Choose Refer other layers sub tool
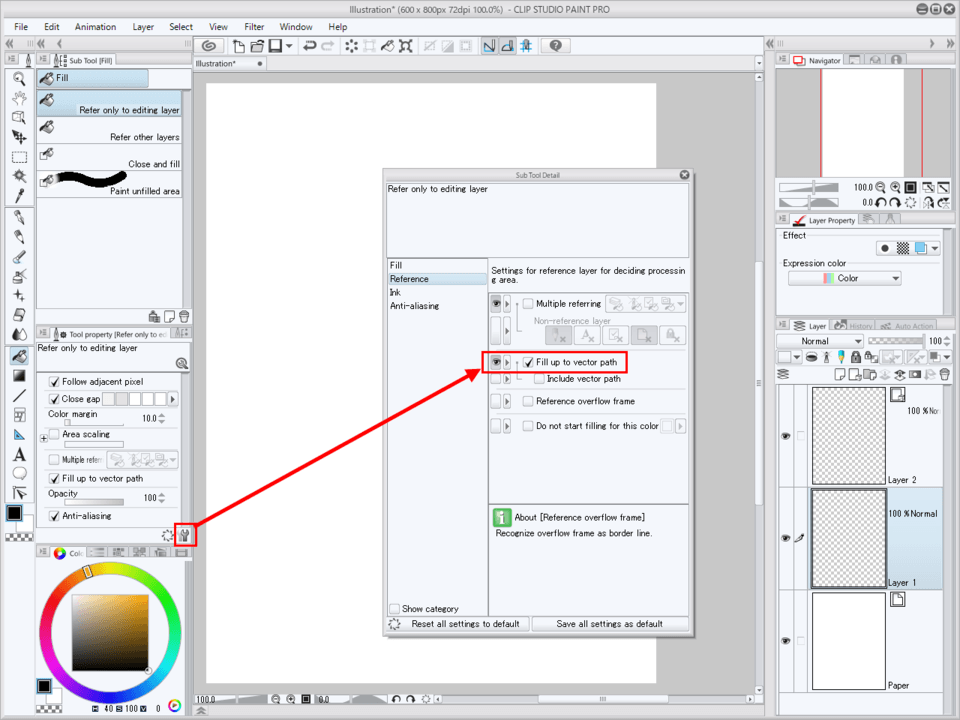The image size is (960, 720). [110, 130]
